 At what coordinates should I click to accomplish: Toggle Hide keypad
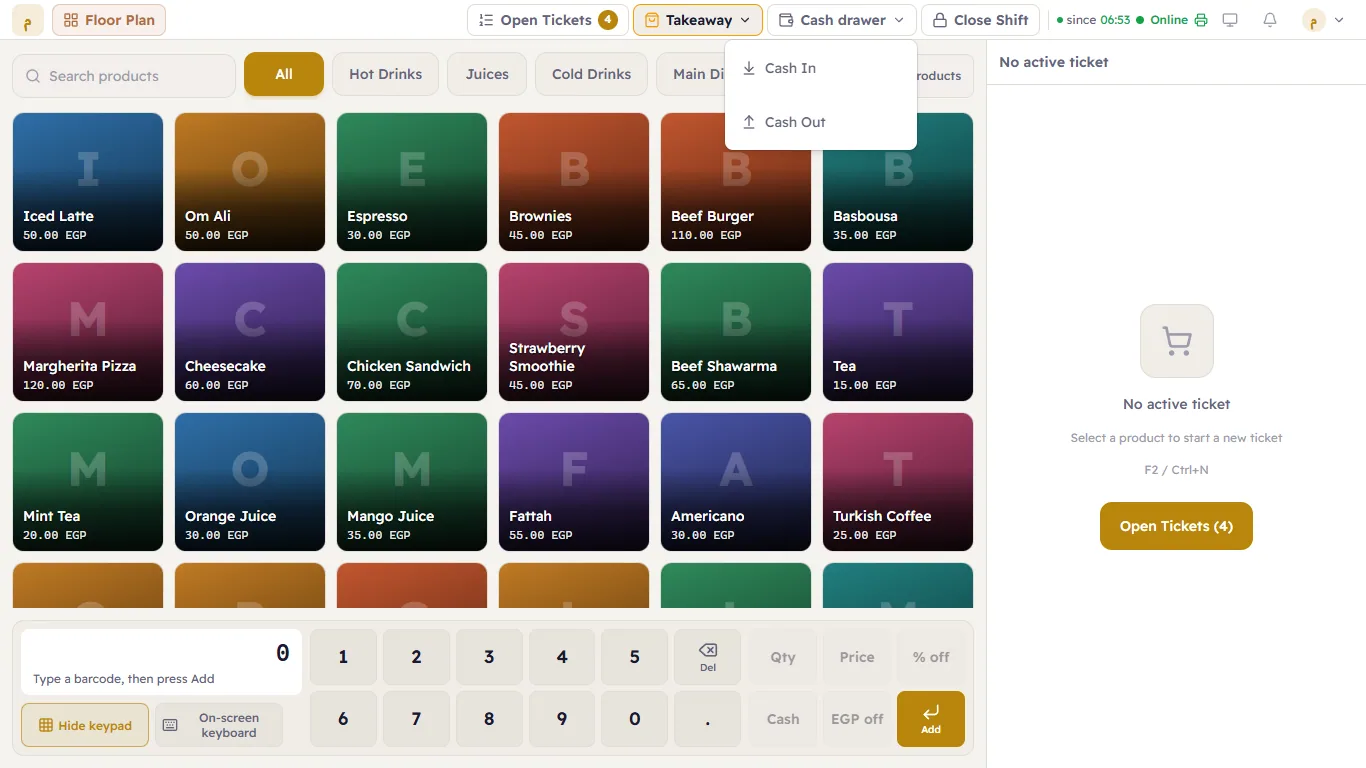[85, 725]
